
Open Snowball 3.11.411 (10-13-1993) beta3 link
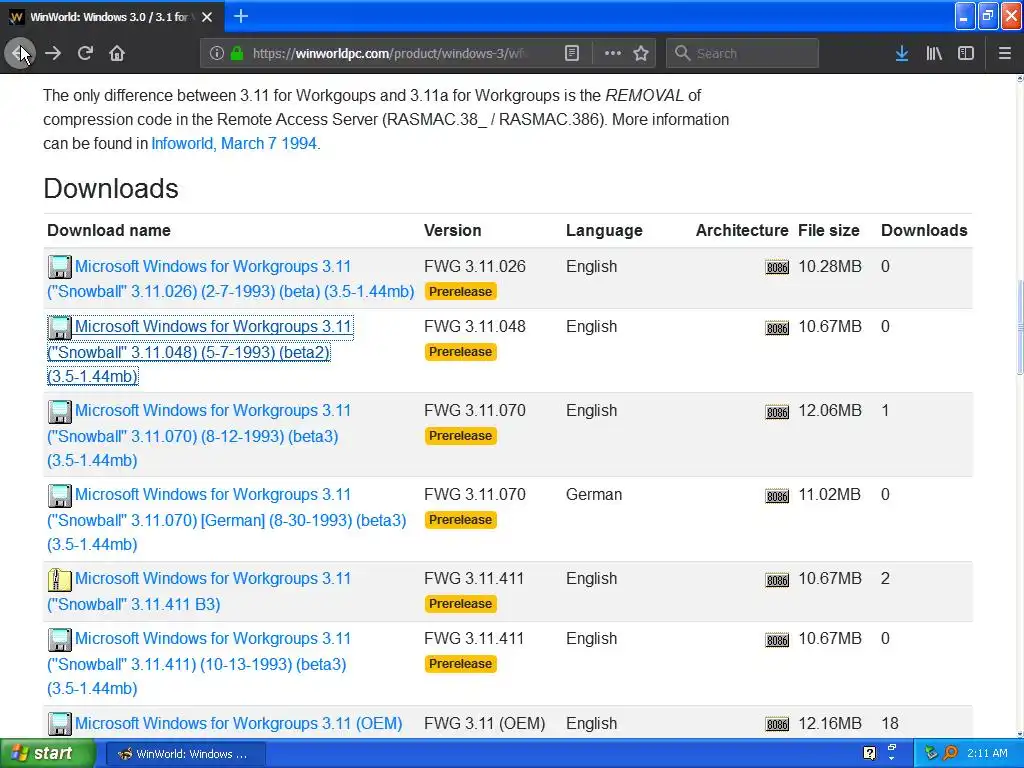199,663
